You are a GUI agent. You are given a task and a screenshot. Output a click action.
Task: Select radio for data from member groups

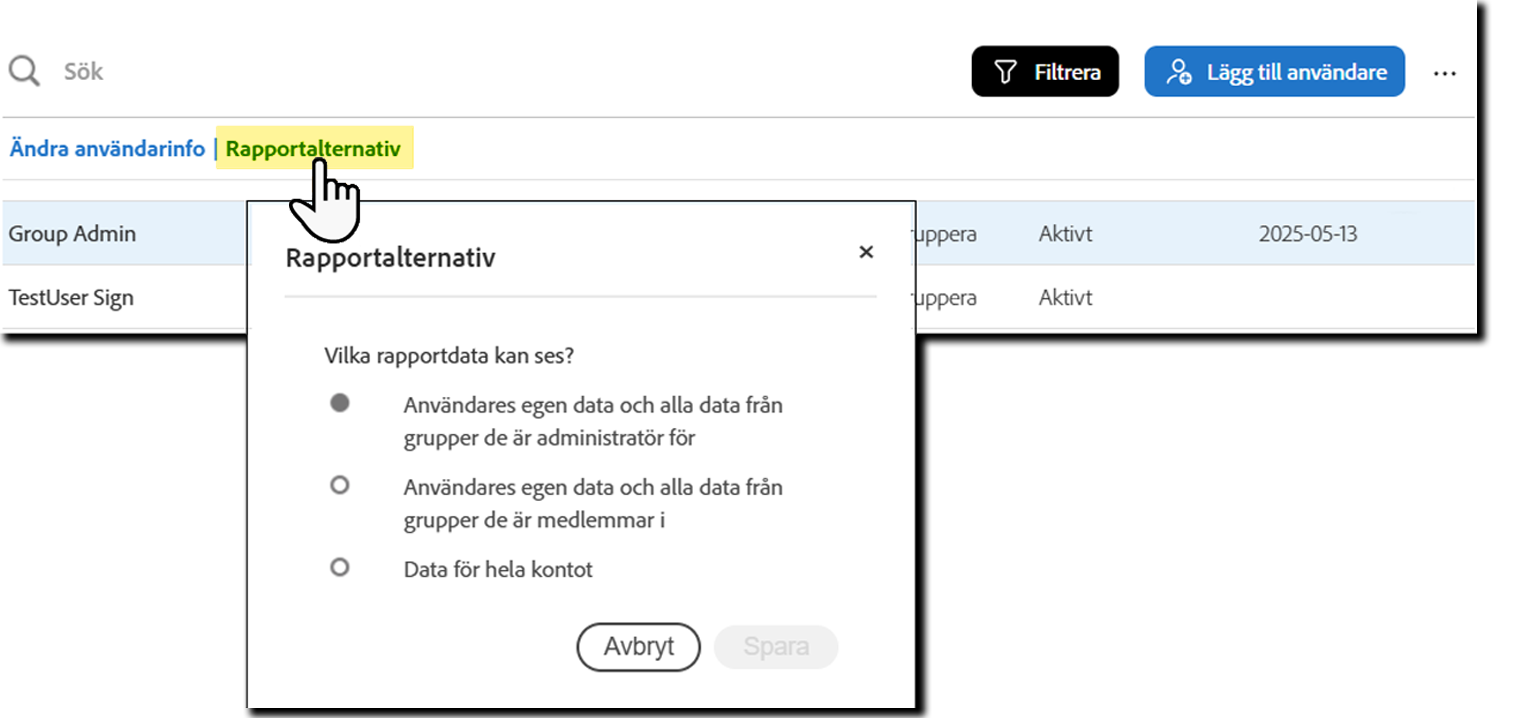coord(339,485)
